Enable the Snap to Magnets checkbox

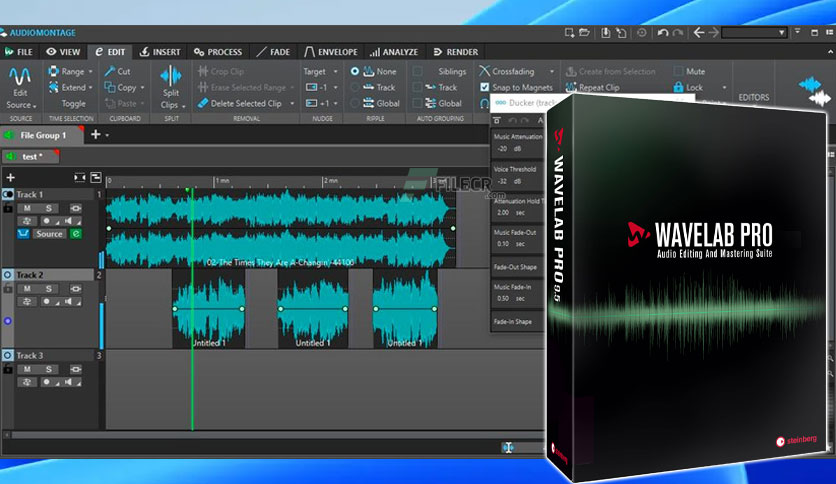click(x=484, y=87)
